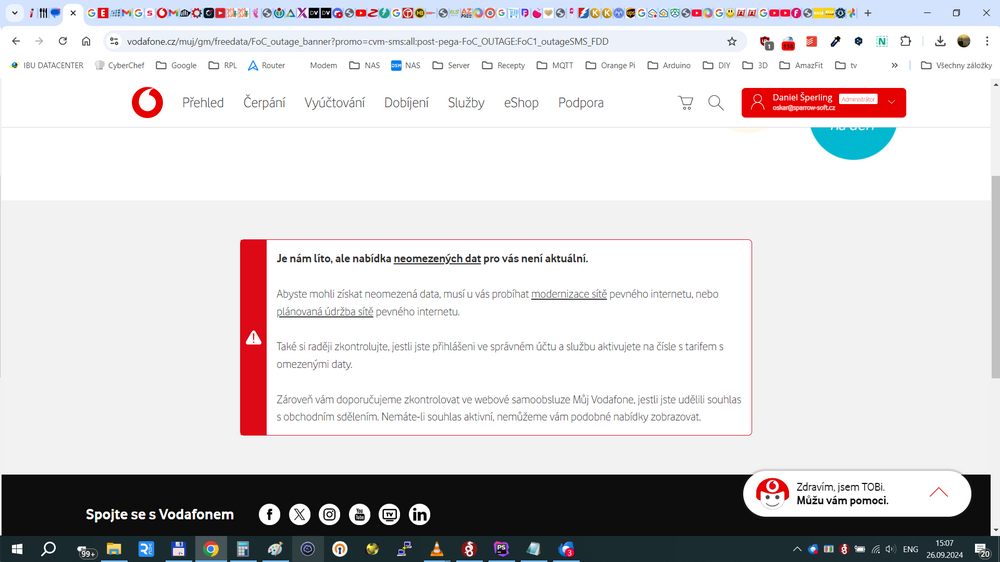This screenshot has height=562, width=1000.
Task: Close the active browser tab
Action: (x=73, y=13)
